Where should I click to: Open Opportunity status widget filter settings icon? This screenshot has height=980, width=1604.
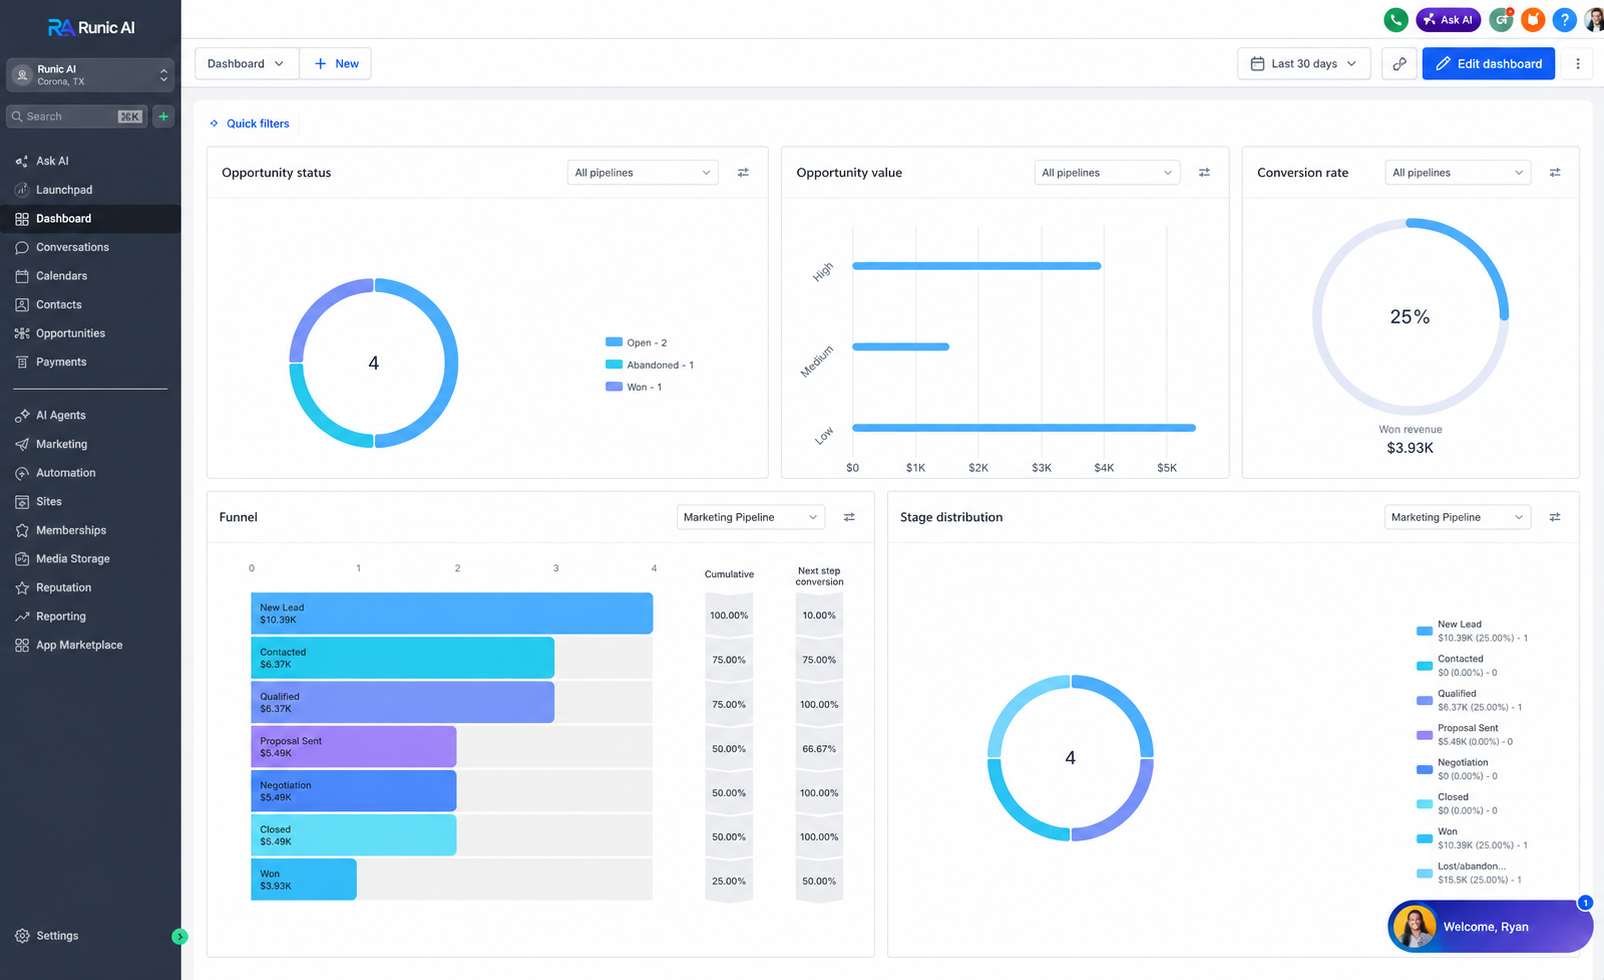[743, 172]
